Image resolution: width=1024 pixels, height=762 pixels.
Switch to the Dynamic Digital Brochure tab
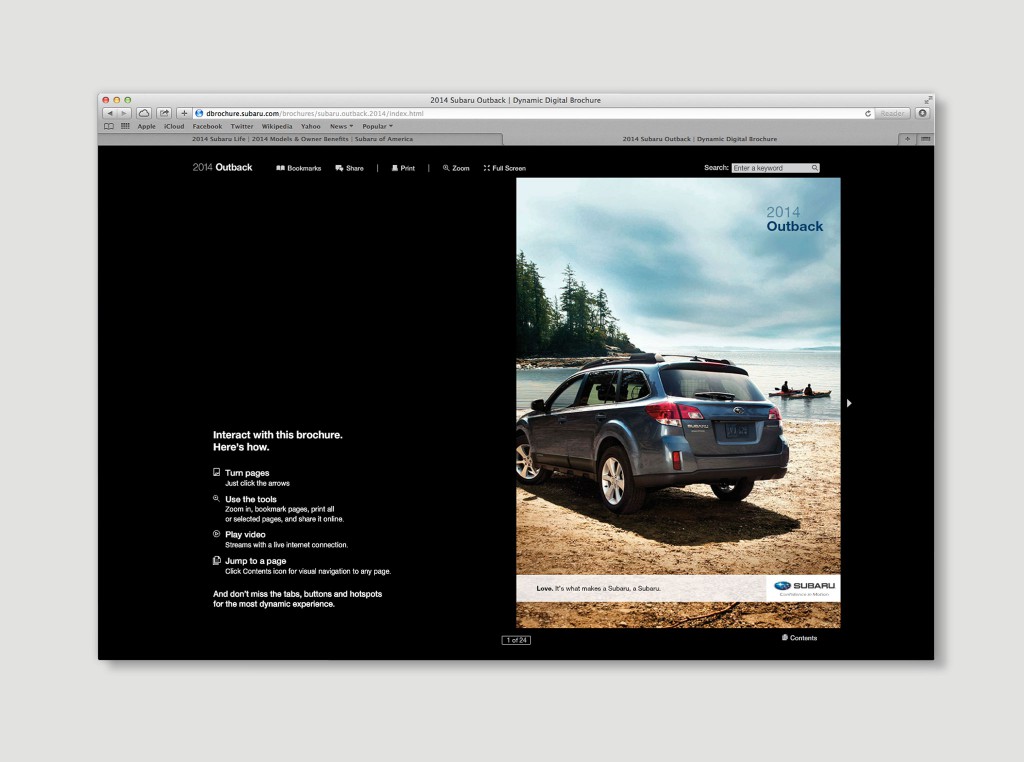point(700,139)
